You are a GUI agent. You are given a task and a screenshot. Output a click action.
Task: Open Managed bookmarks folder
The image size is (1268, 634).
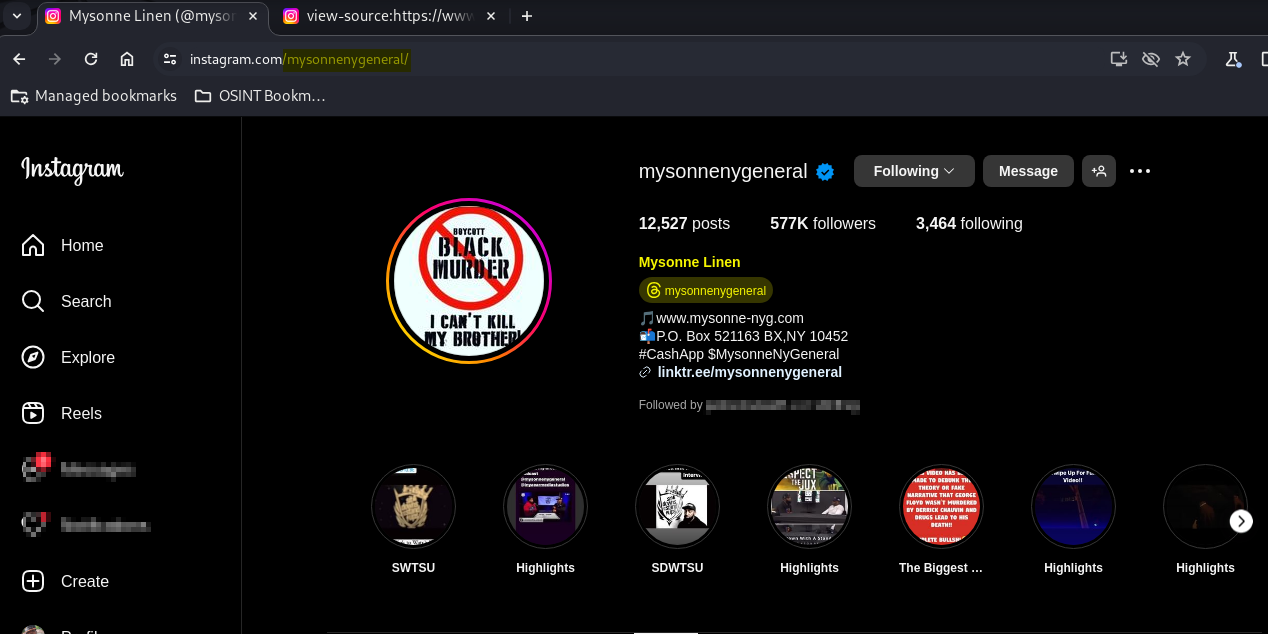click(93, 96)
